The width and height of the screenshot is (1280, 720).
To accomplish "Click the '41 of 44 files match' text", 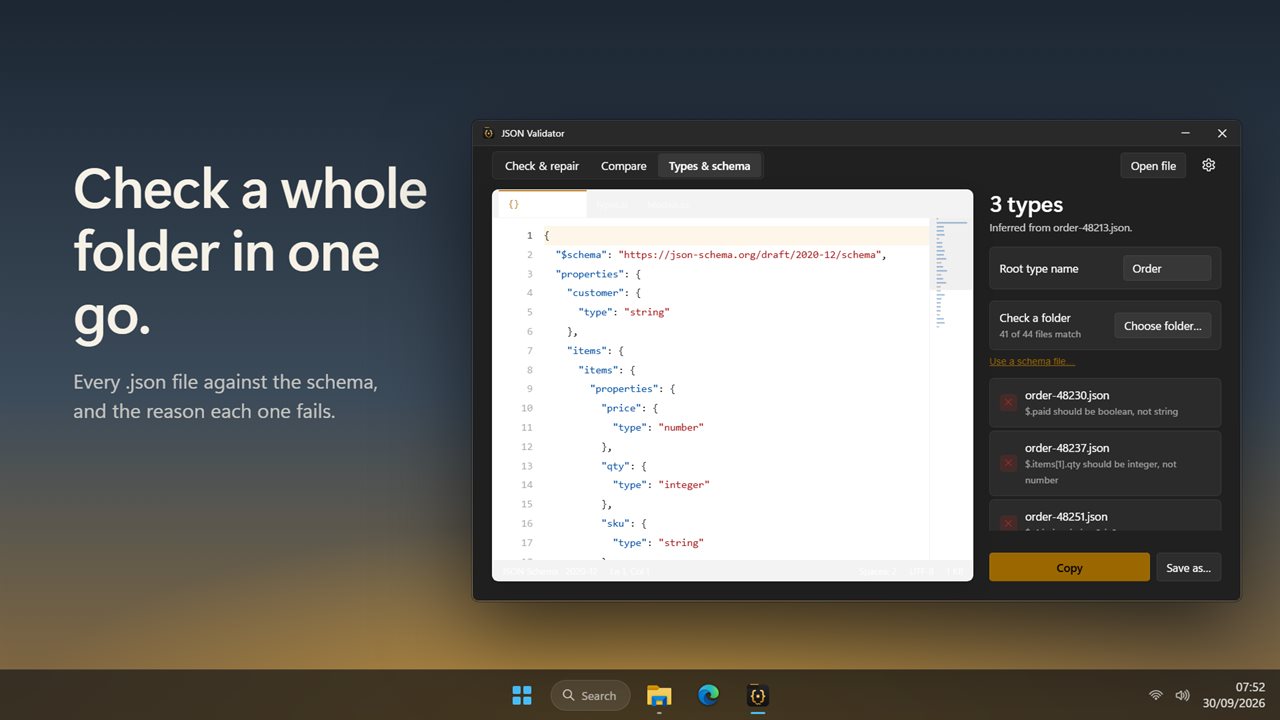I will [x=1040, y=334].
